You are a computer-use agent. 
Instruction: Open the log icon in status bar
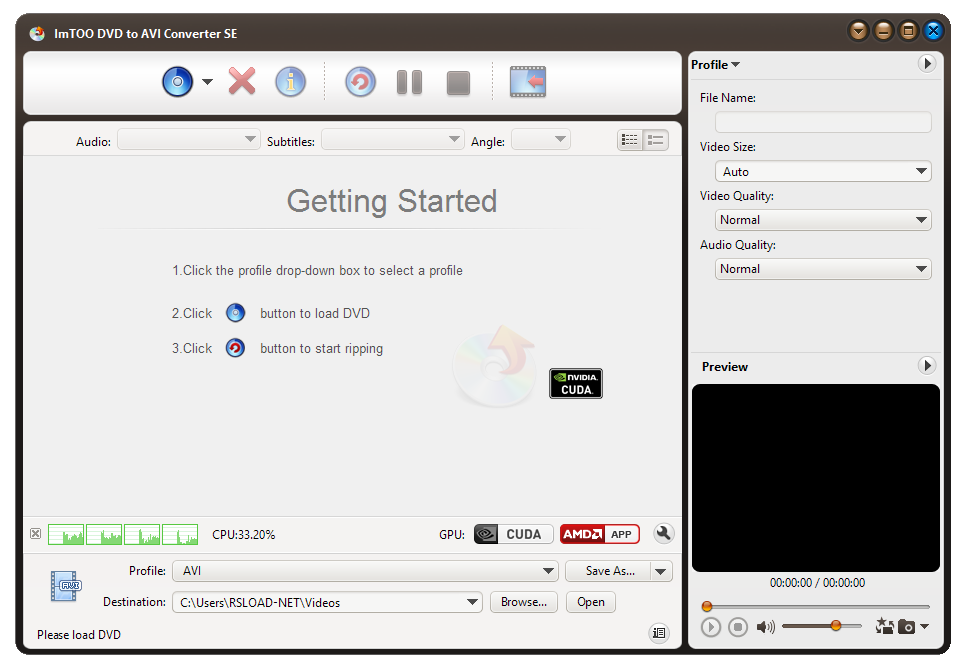(x=659, y=633)
